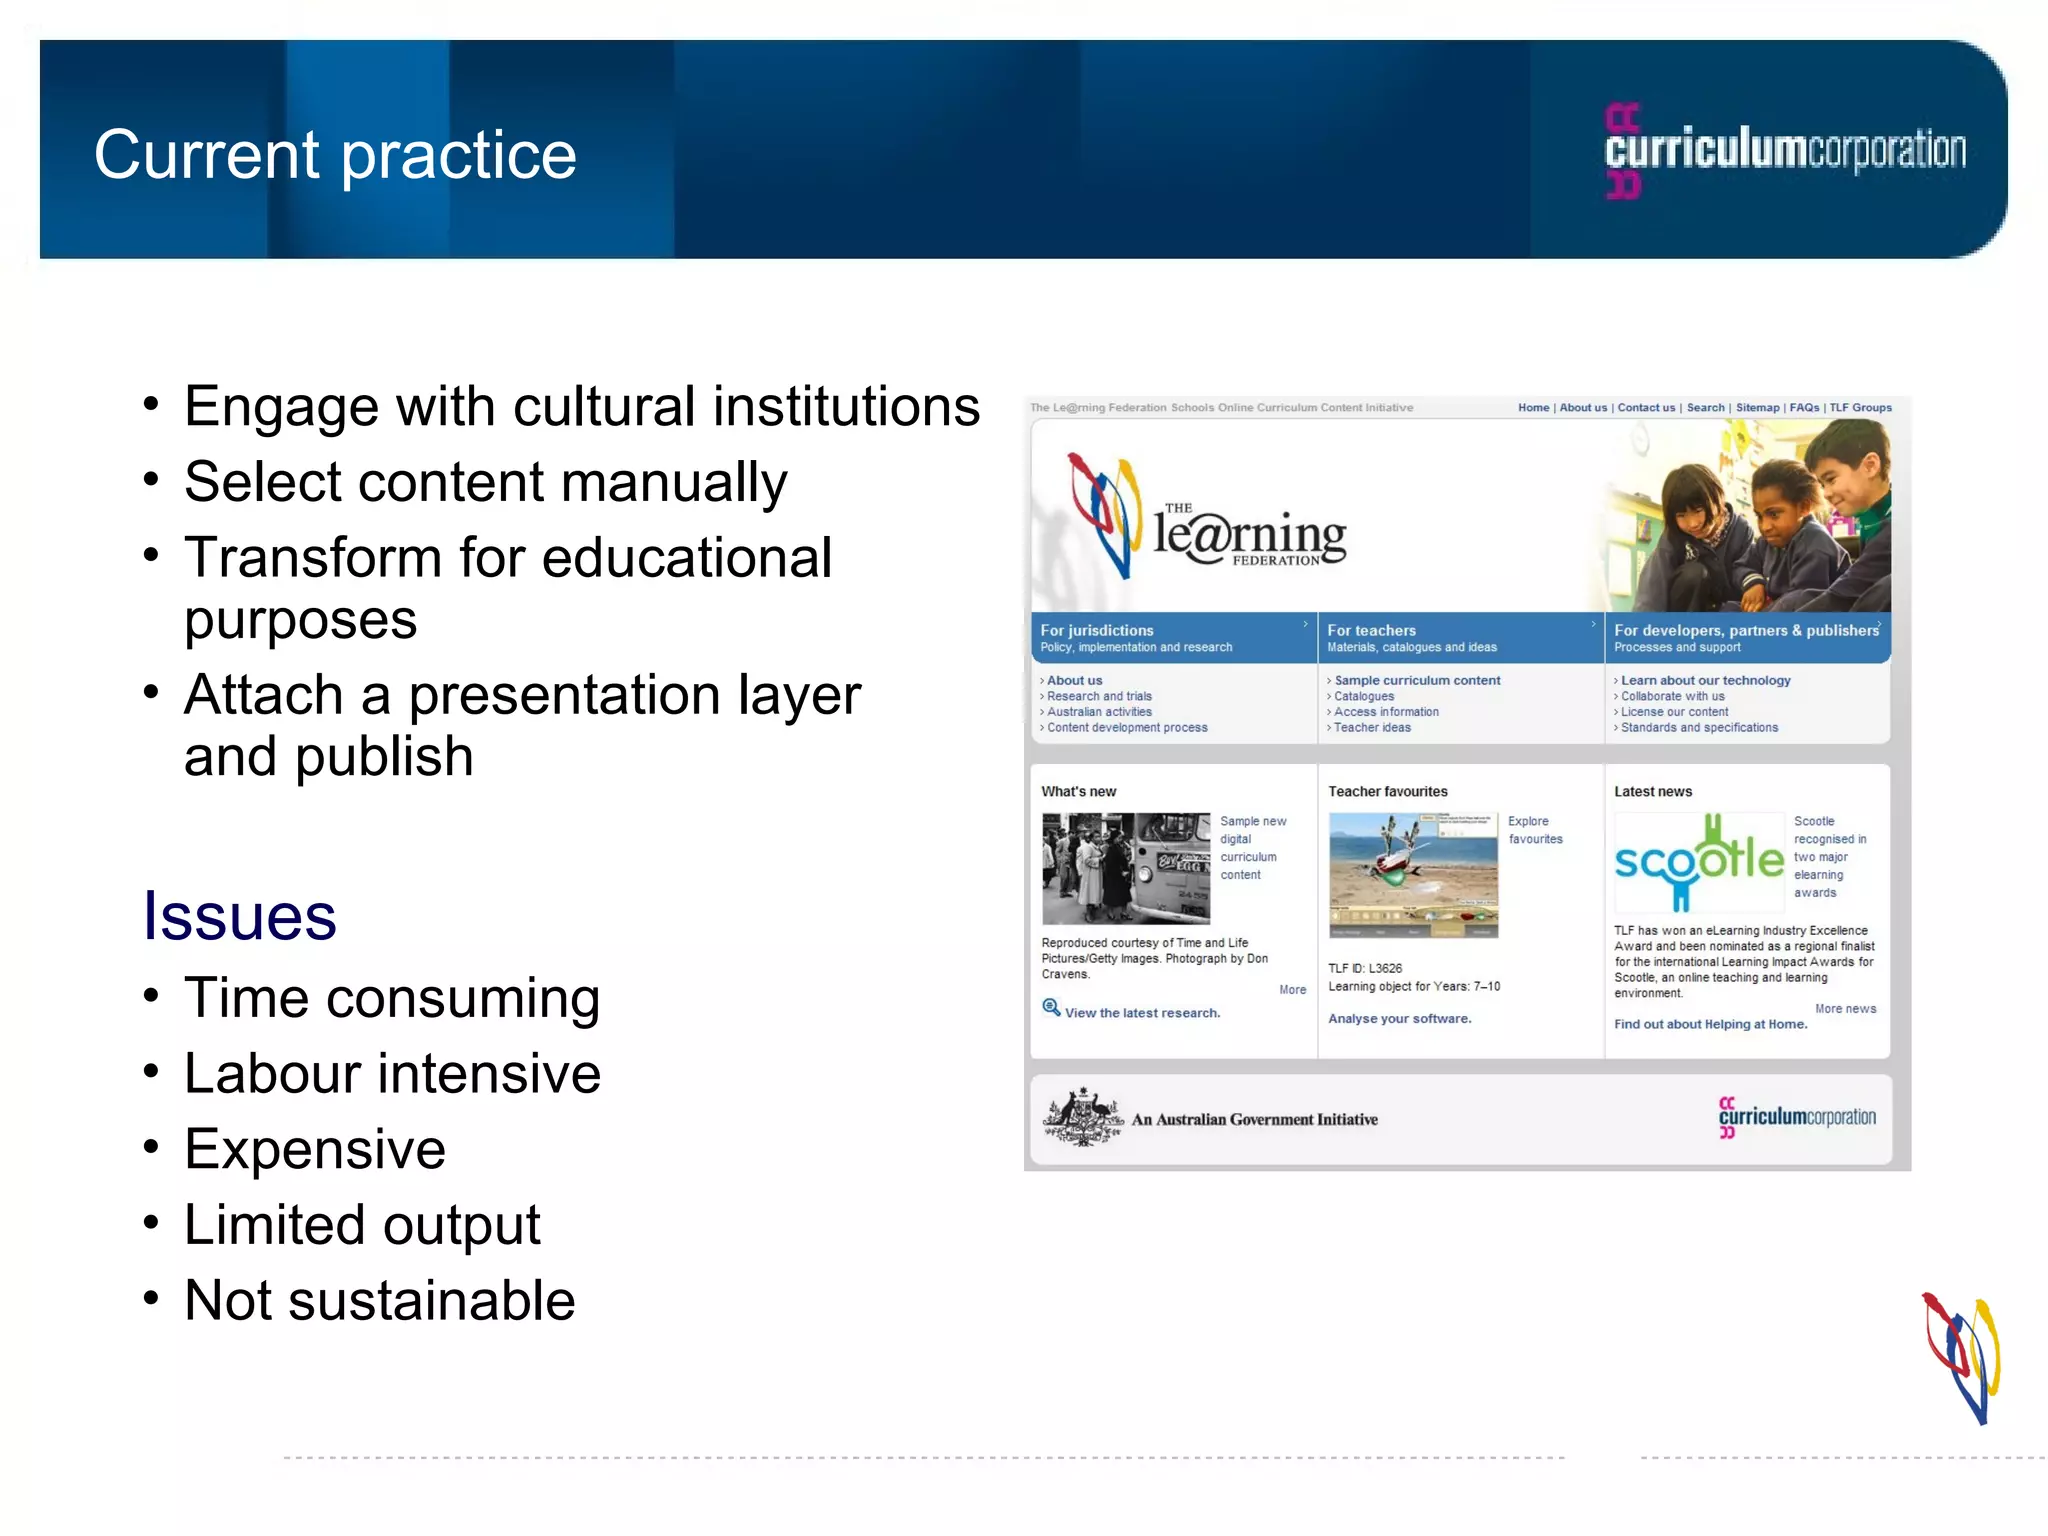Click bullet 'Not sustainable'
This screenshot has width=2048, height=1536.
[379, 1301]
